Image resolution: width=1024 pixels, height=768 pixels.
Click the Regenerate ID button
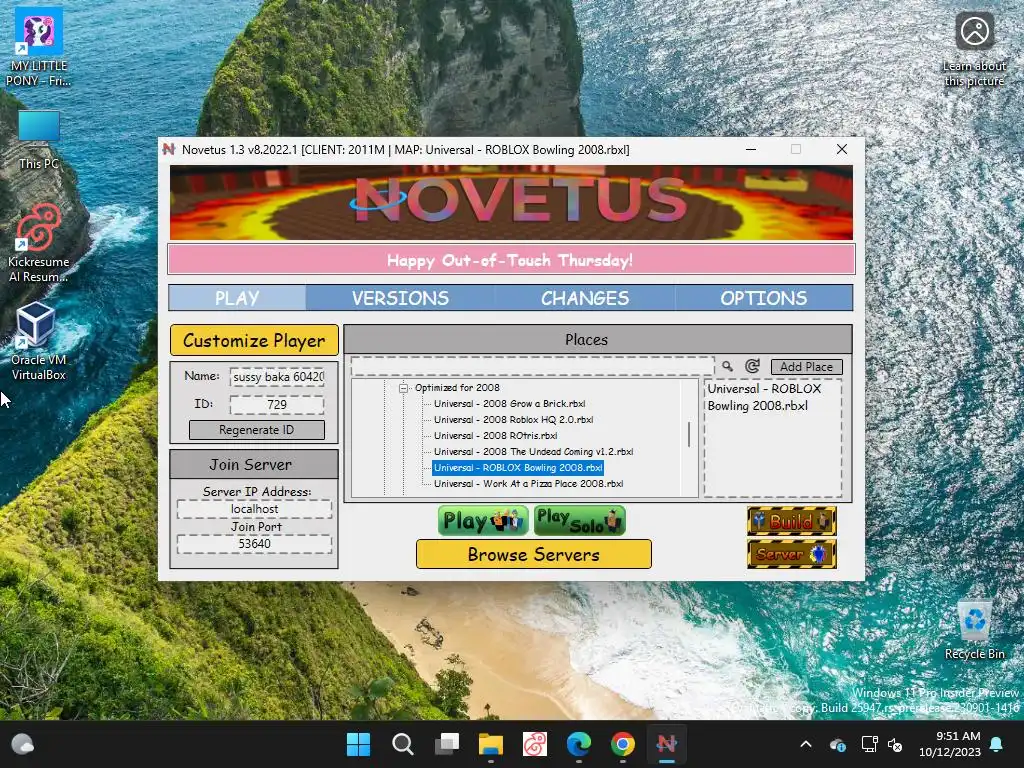coord(257,430)
